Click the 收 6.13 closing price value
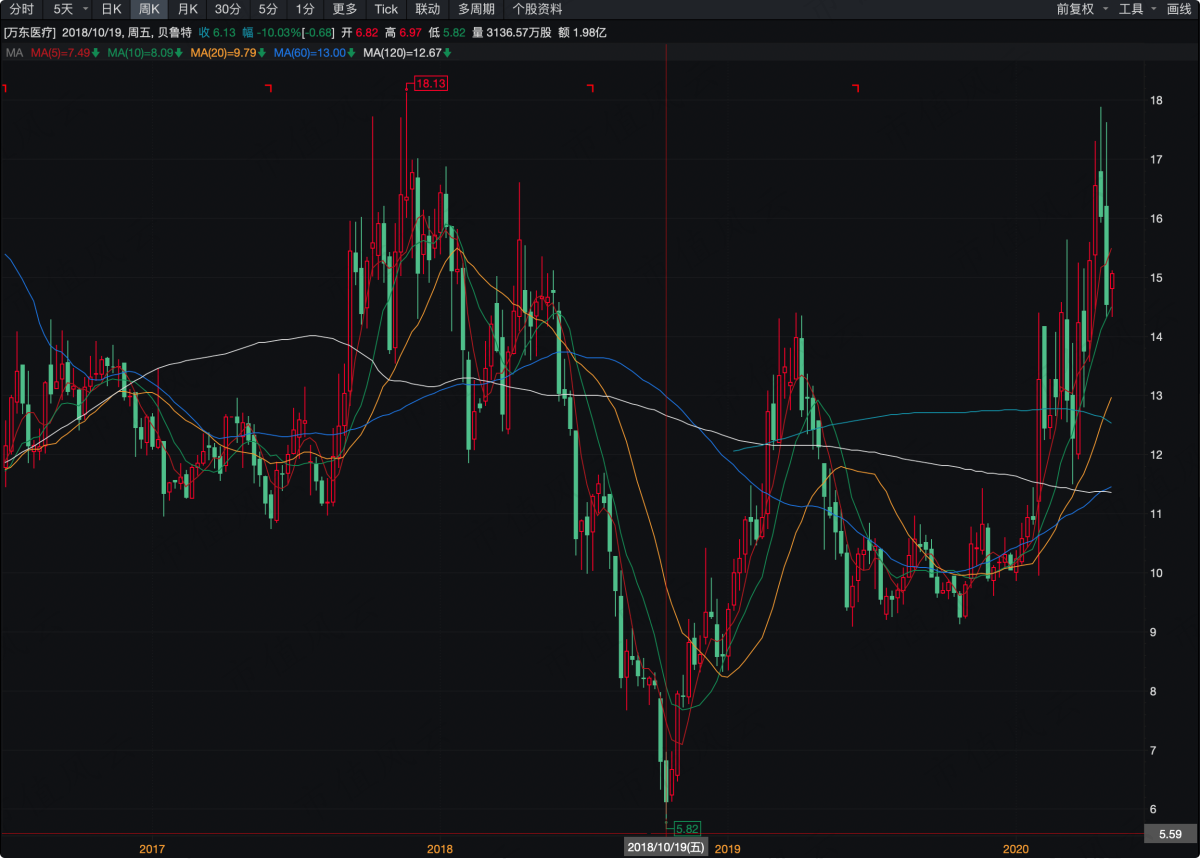The image size is (1200, 859). tap(217, 32)
